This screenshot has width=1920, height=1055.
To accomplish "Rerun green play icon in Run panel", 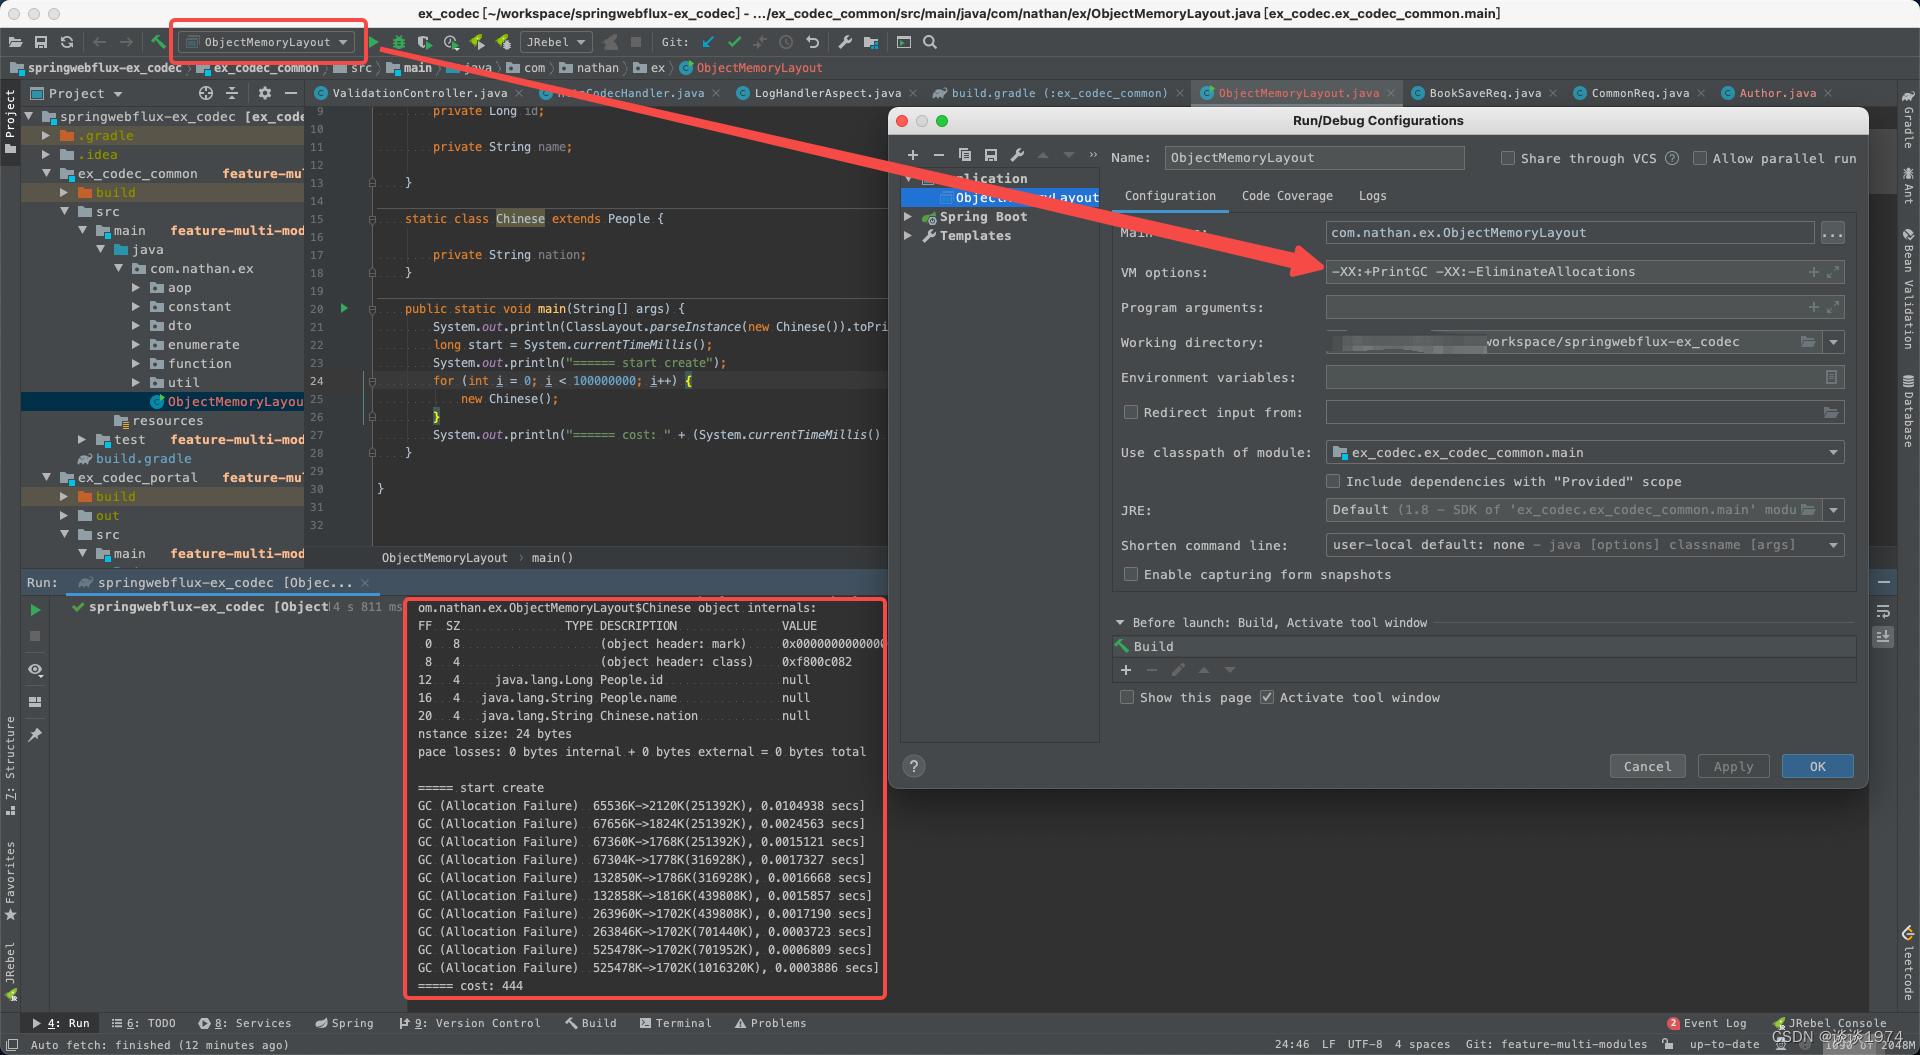I will (35, 610).
